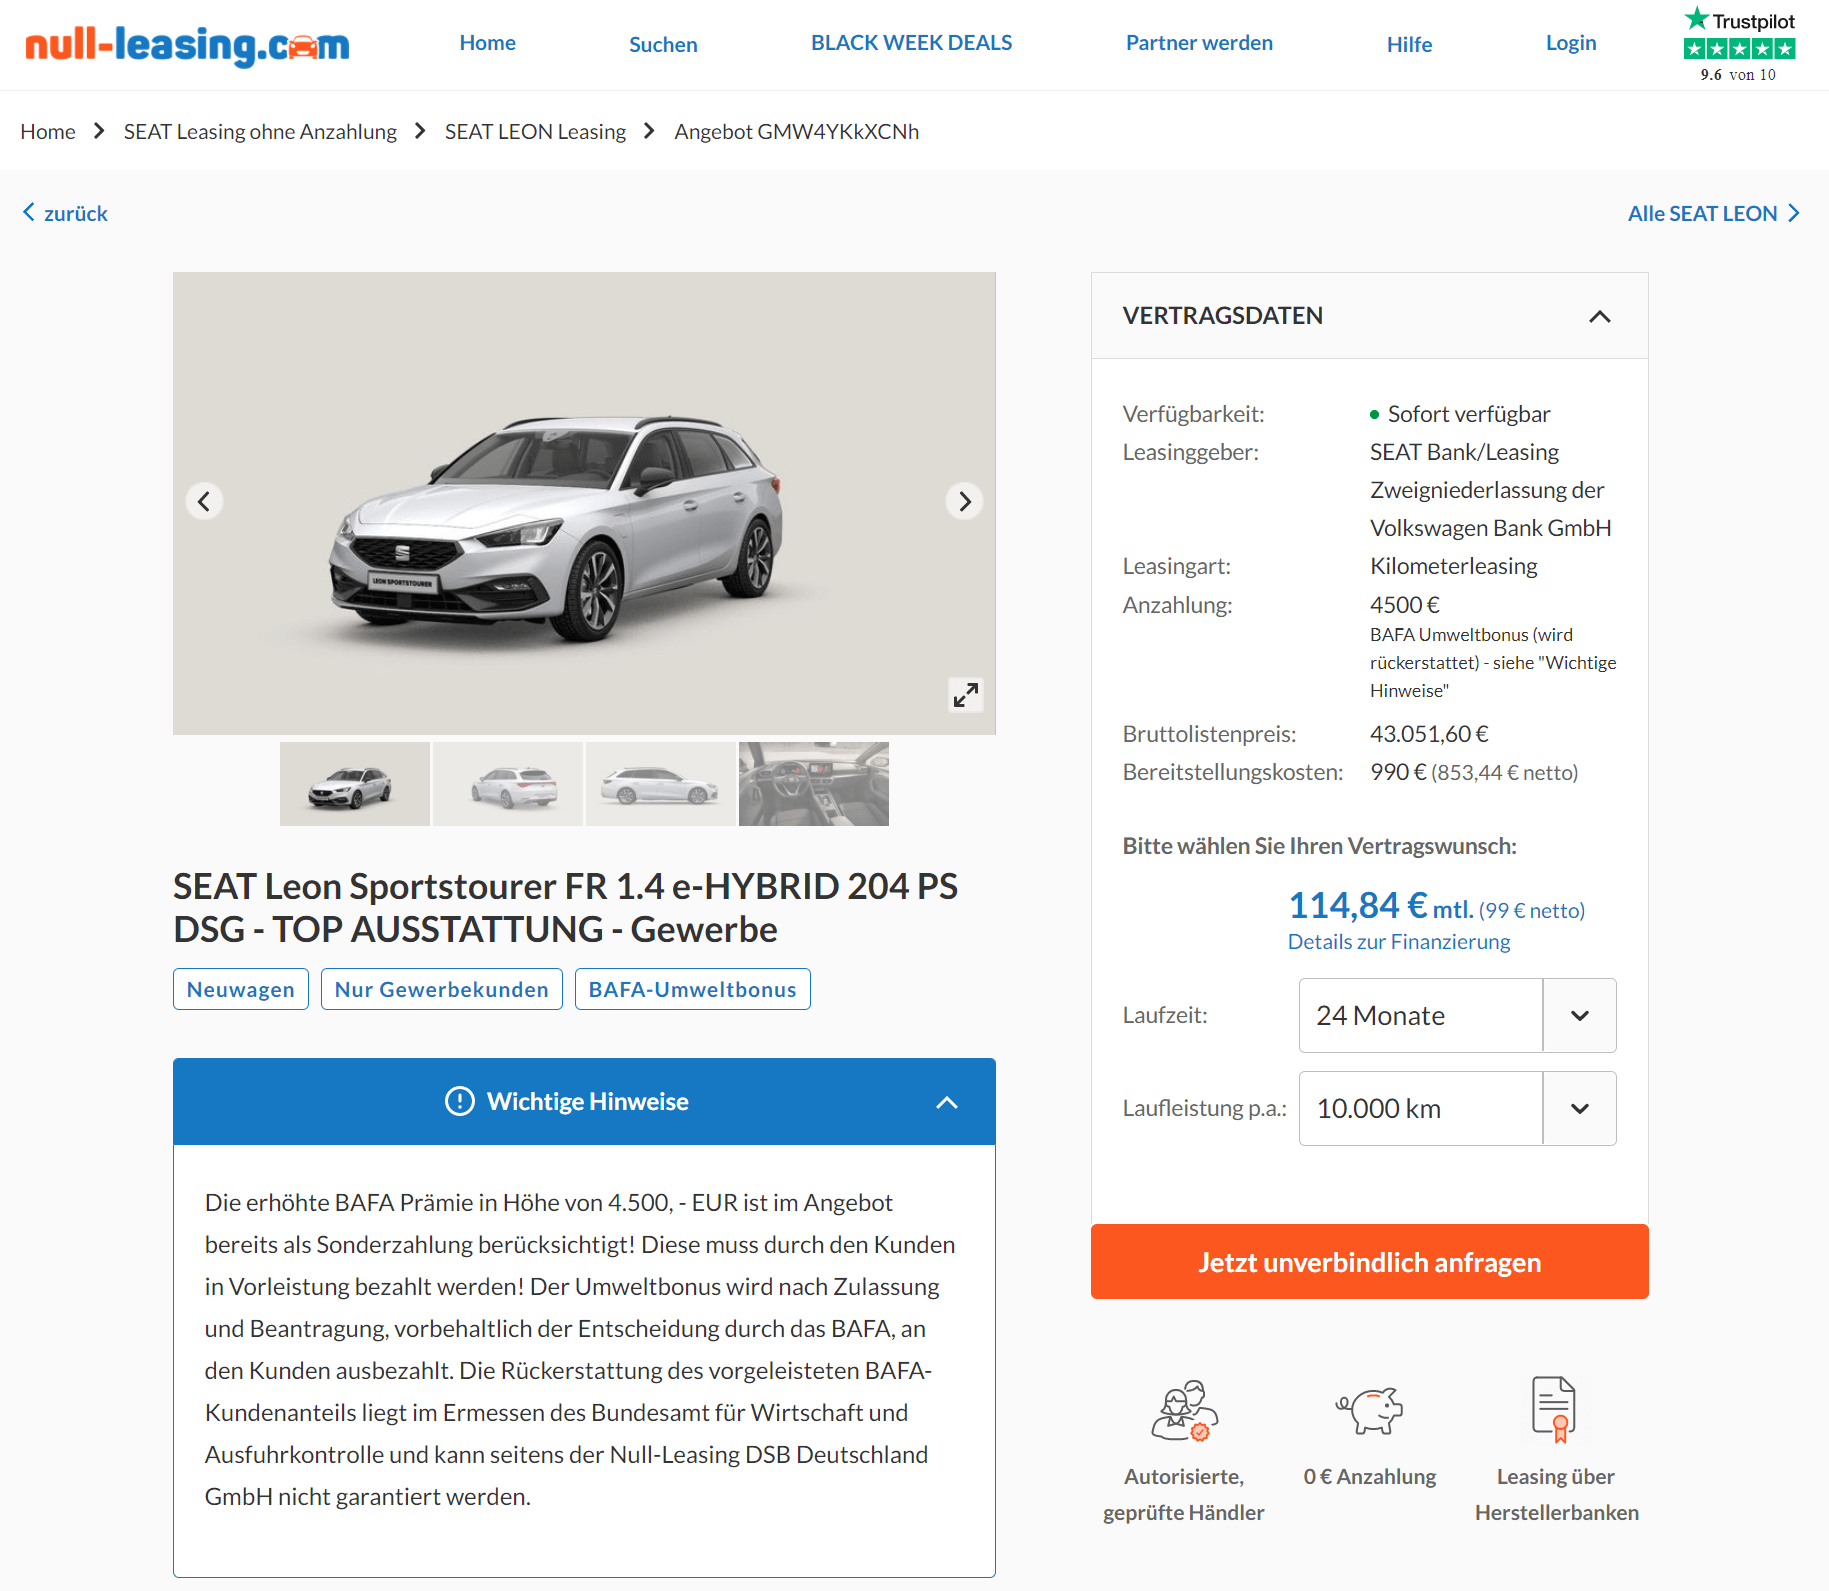Image resolution: width=1829 pixels, height=1591 pixels.
Task: Go to Login
Action: (x=1571, y=43)
